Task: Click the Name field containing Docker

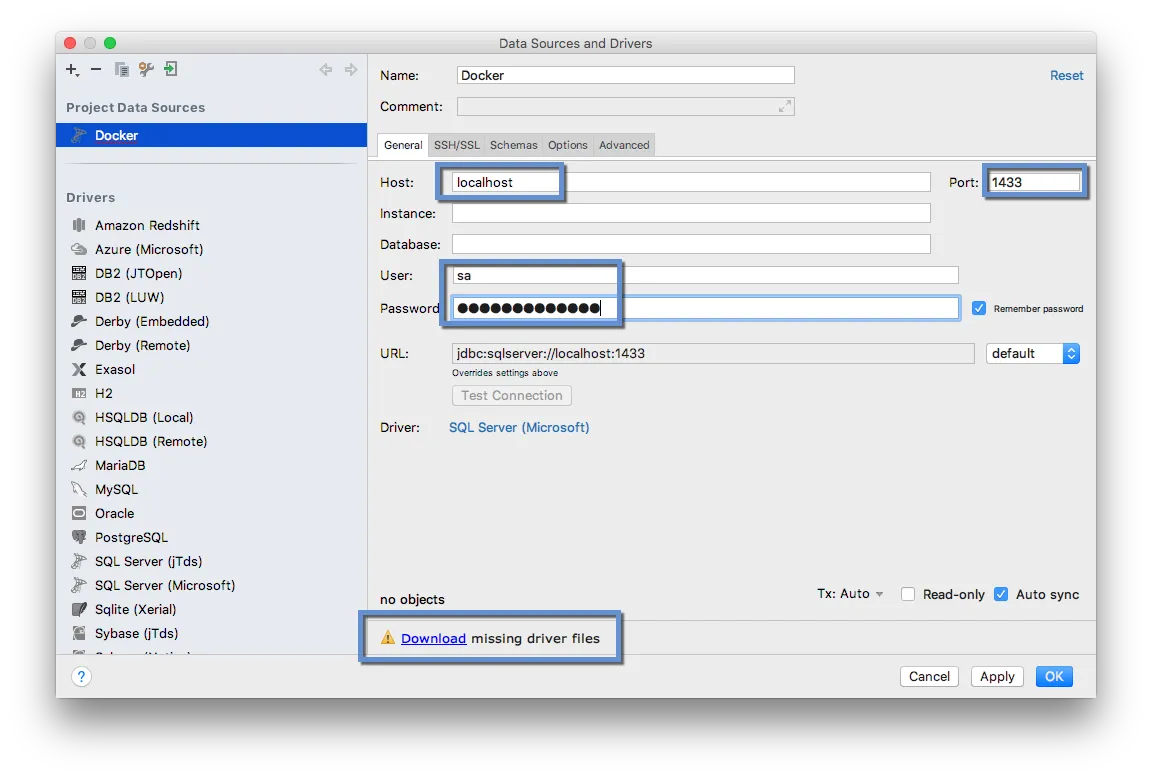Action: (x=625, y=75)
